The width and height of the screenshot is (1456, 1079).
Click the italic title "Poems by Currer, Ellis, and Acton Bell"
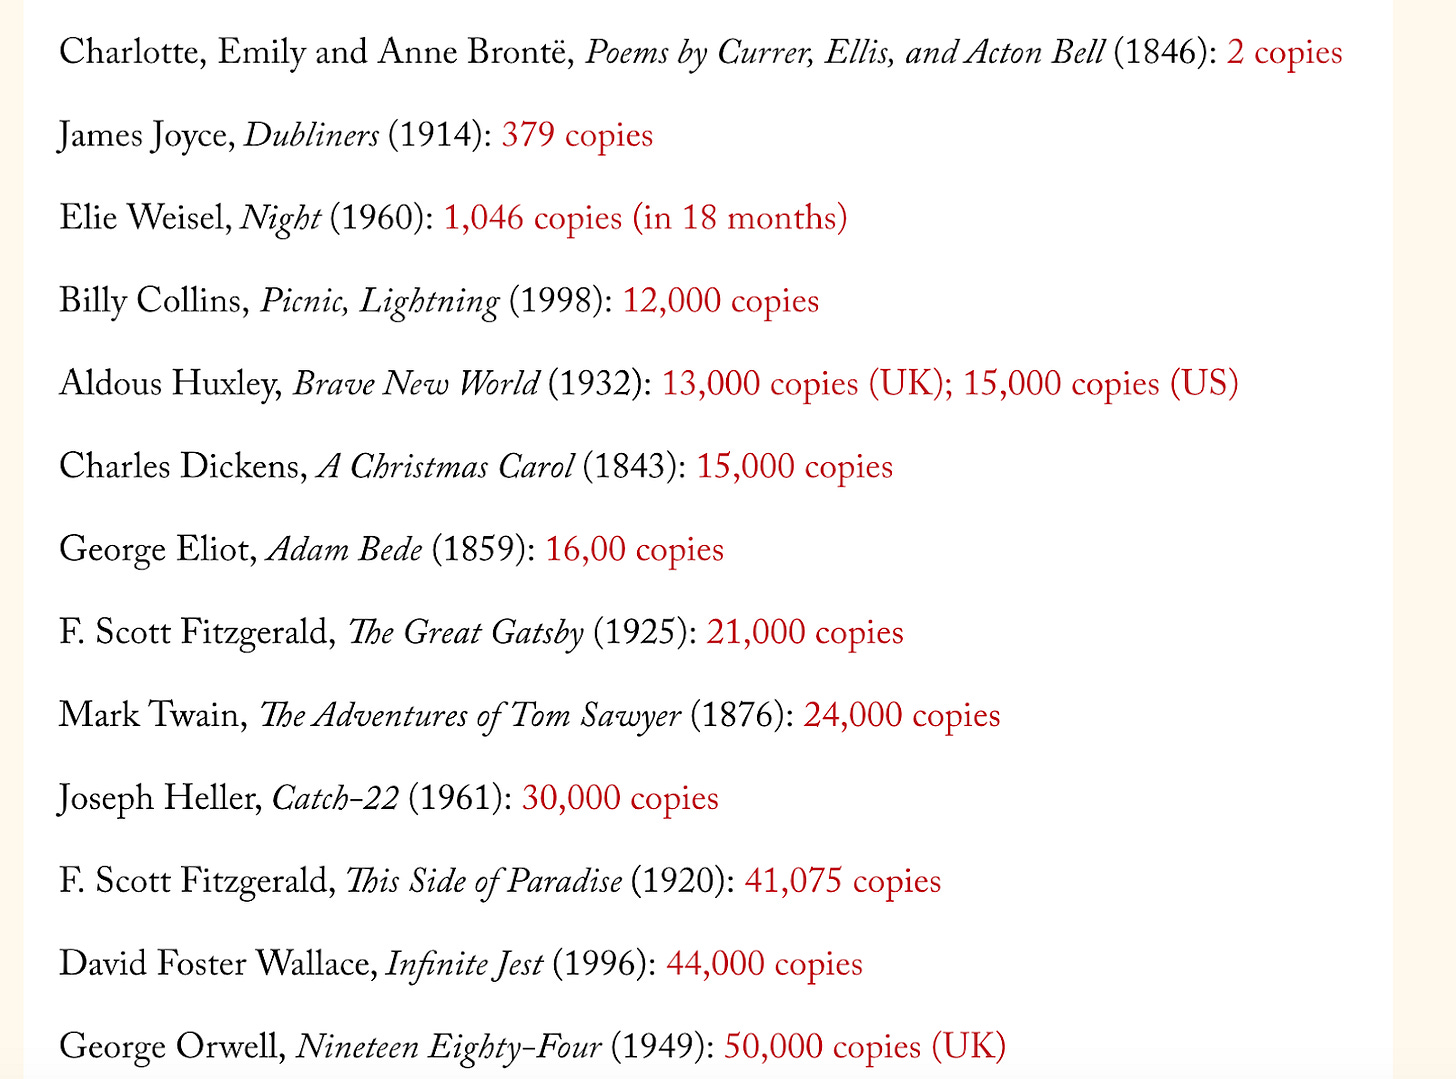click(x=845, y=52)
